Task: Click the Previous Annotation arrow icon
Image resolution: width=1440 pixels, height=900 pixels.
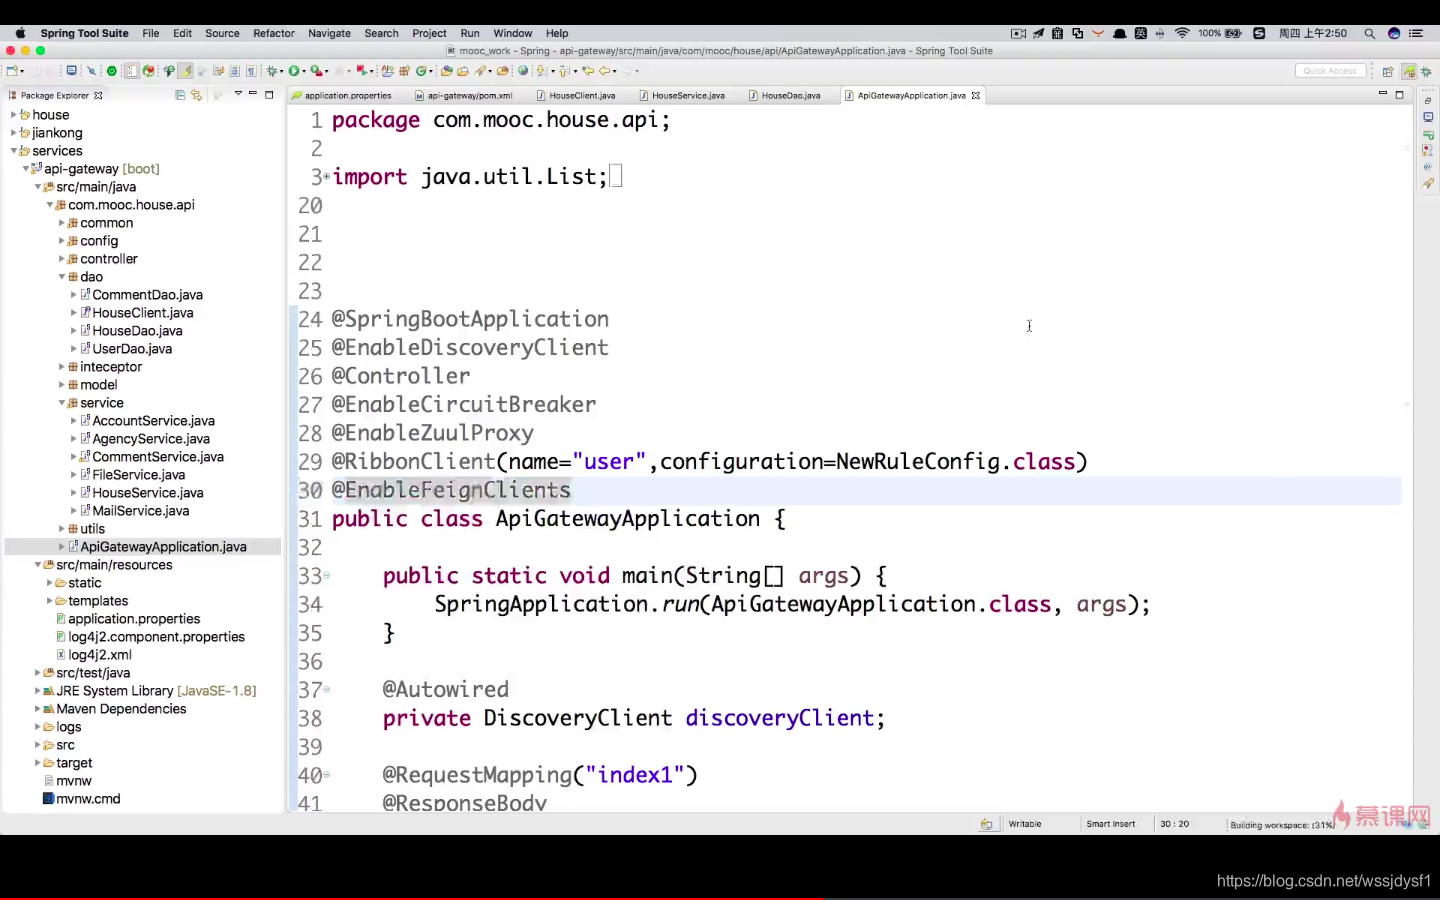Action: [x=564, y=71]
